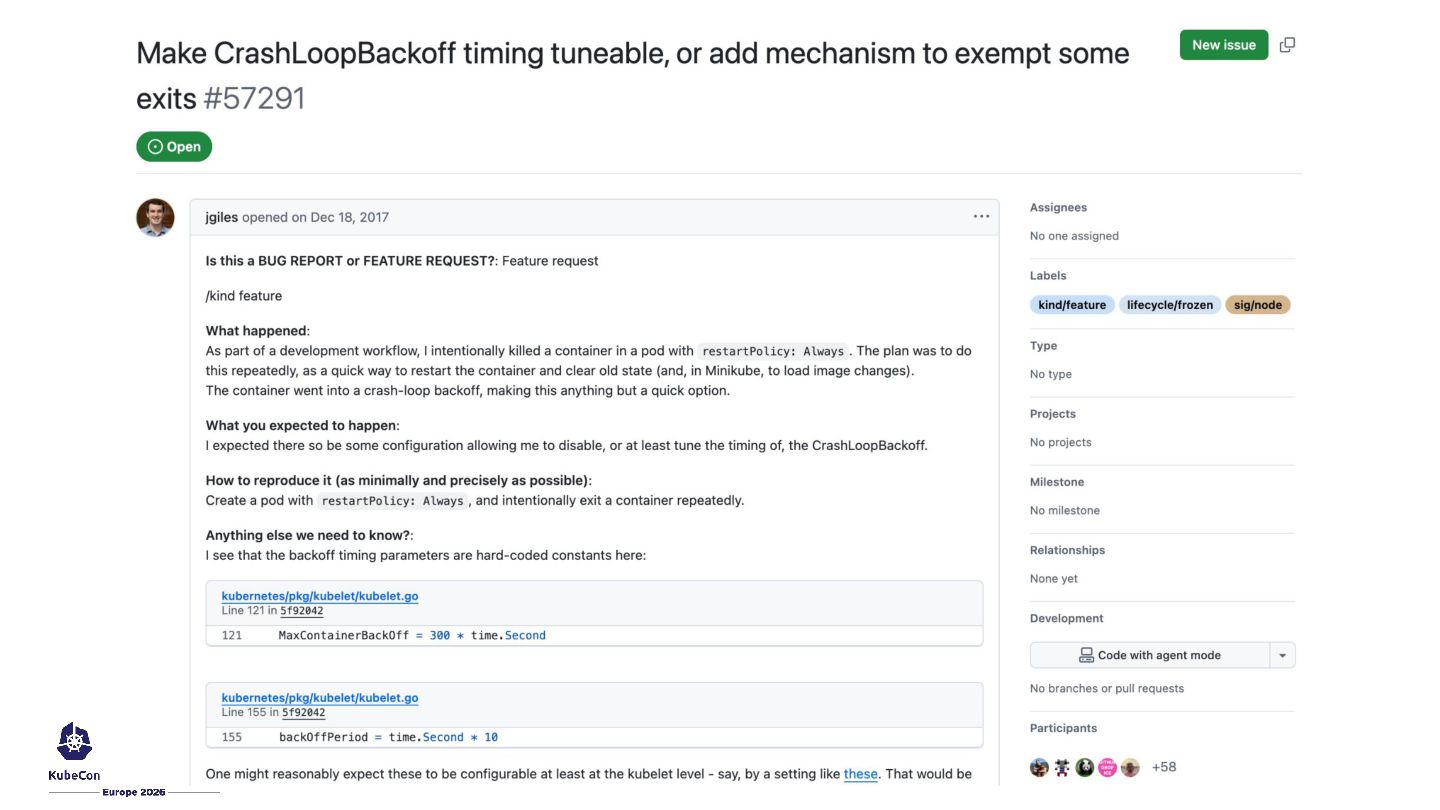Select the kind/feature label
Image resolution: width=1440 pixels, height=810 pixels.
click(x=1072, y=305)
